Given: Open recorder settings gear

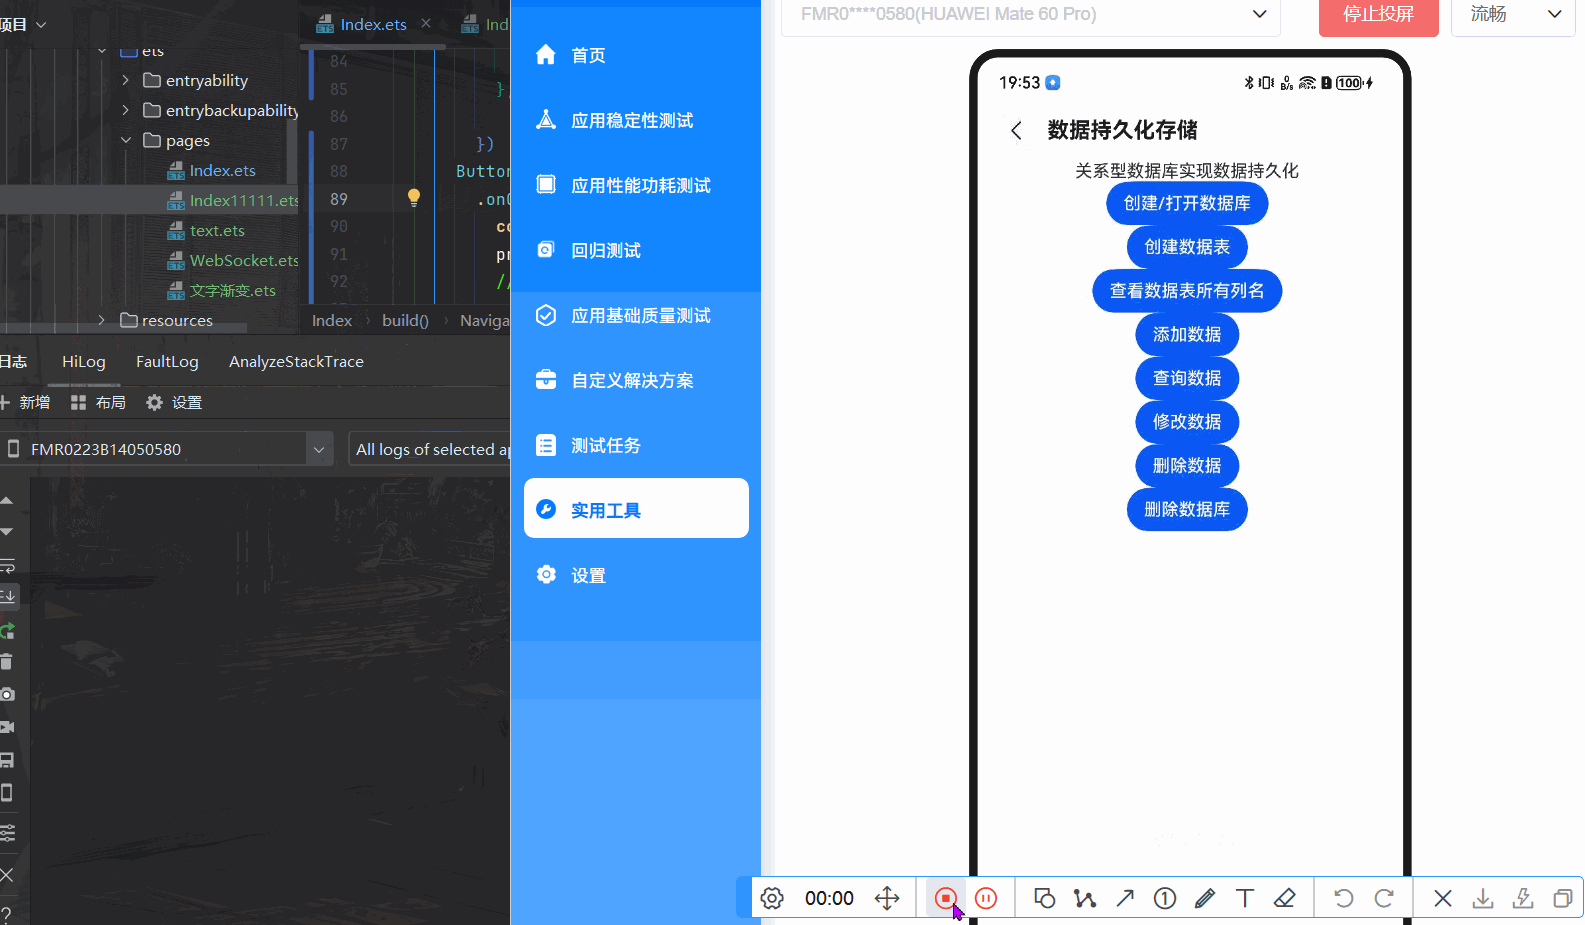Looking at the screenshot, I should point(772,898).
